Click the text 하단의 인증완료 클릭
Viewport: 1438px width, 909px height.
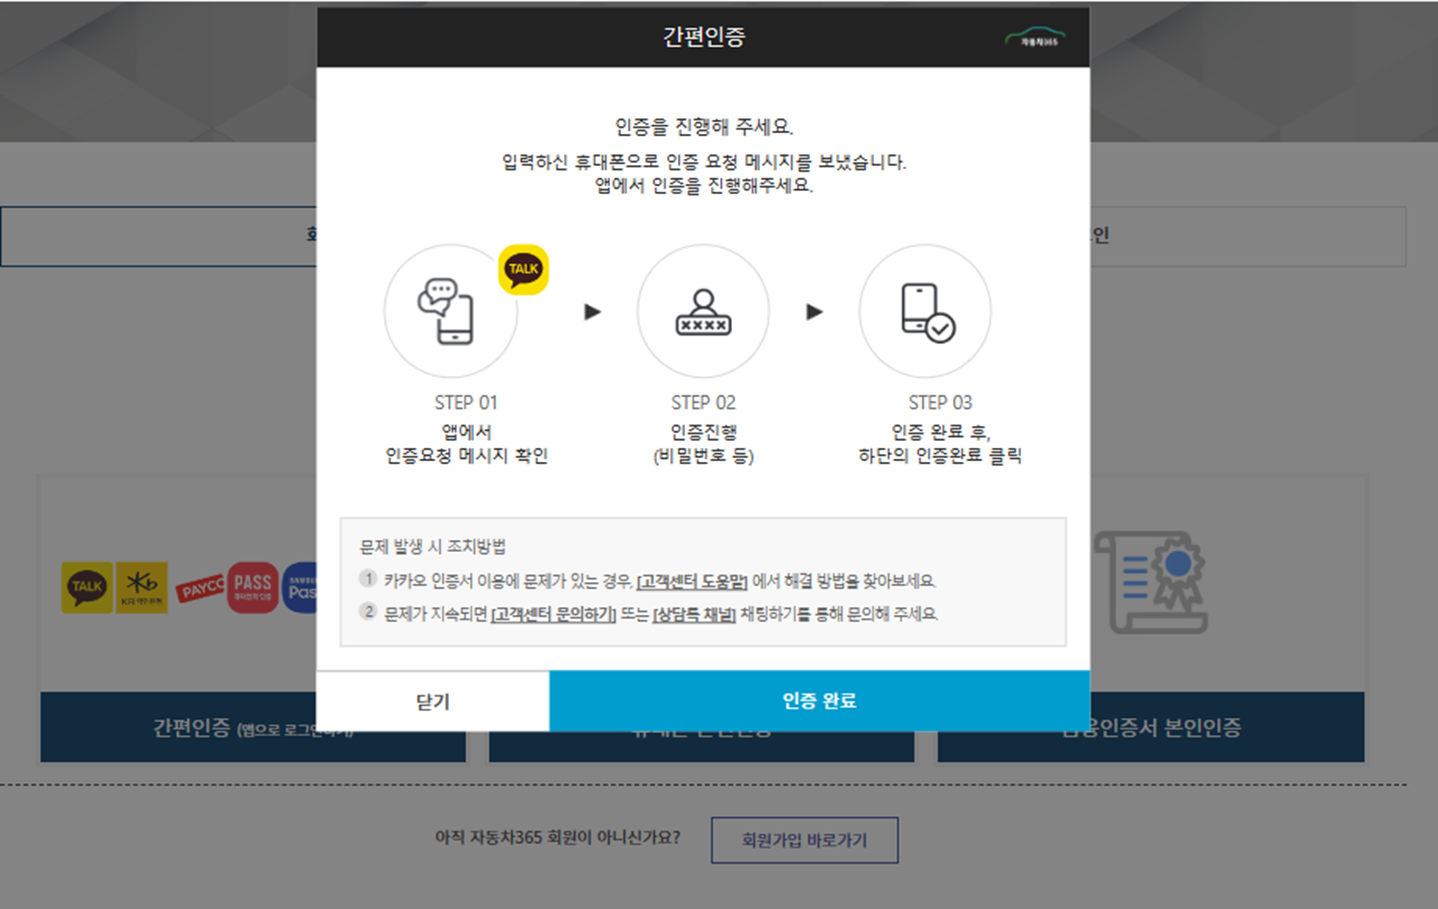pos(940,456)
